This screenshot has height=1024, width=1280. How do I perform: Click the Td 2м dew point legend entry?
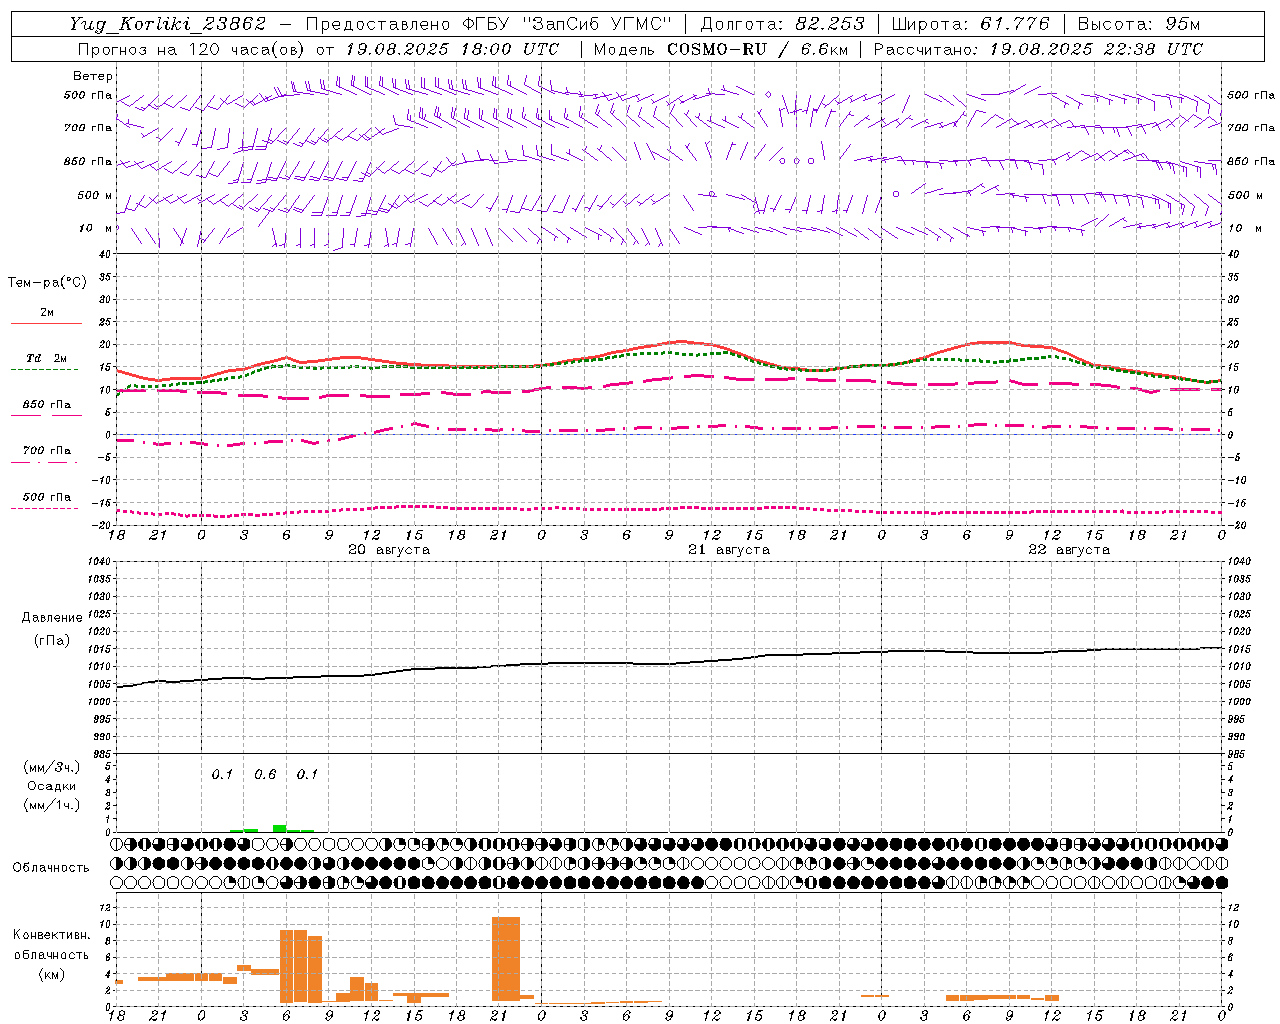pyautogui.click(x=47, y=358)
